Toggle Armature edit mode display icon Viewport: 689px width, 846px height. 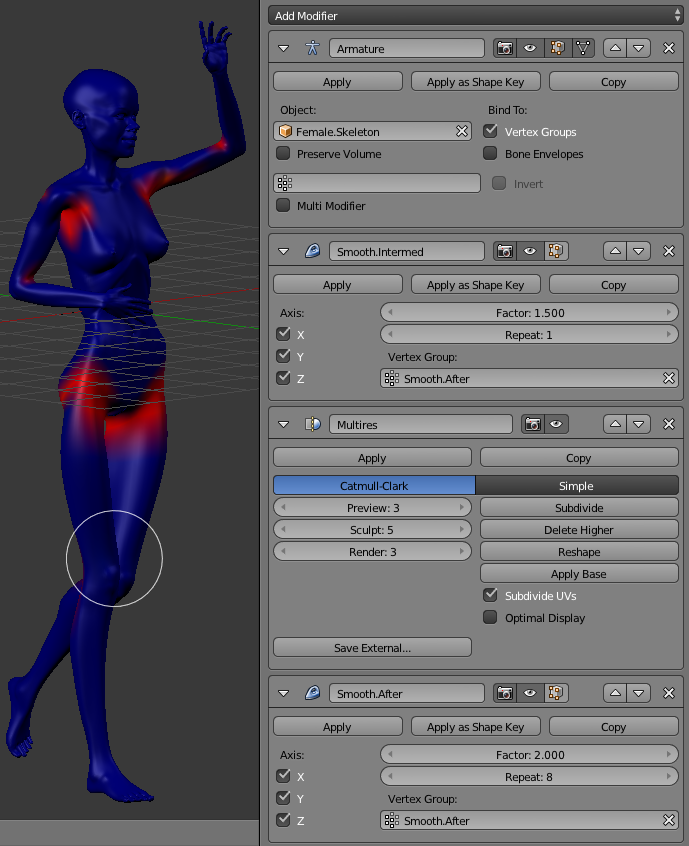click(557, 48)
